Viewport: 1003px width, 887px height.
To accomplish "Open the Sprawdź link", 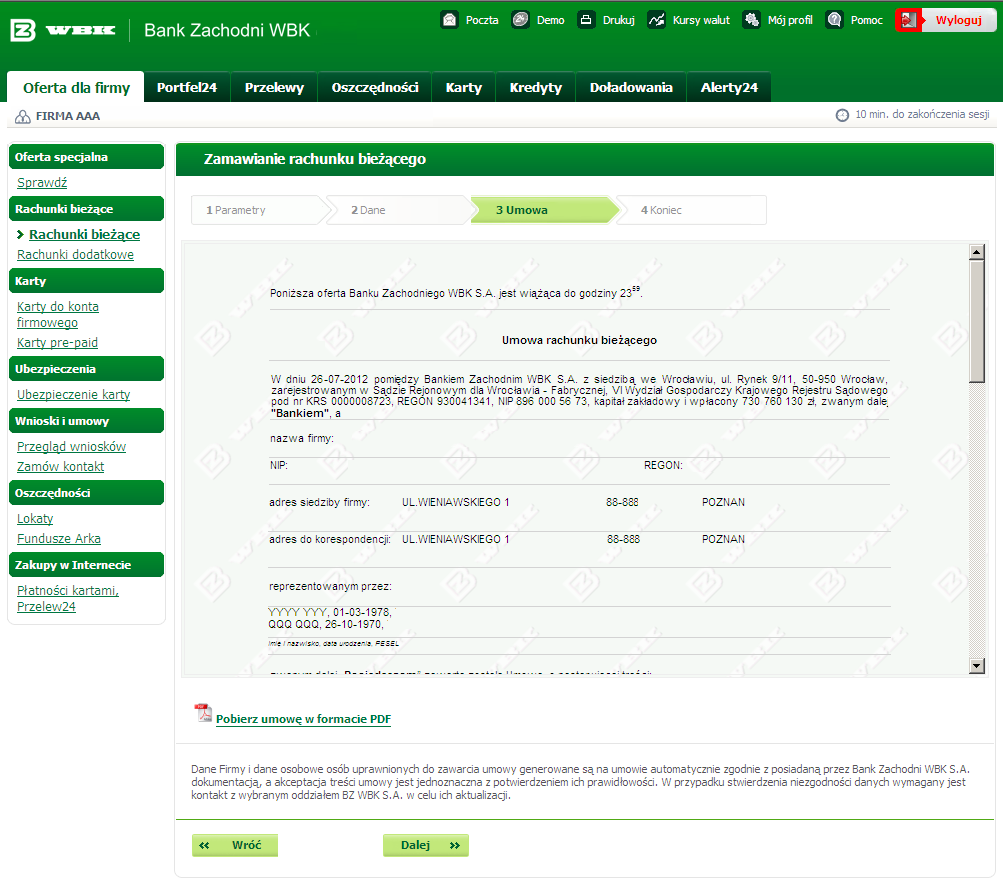I will [x=42, y=182].
